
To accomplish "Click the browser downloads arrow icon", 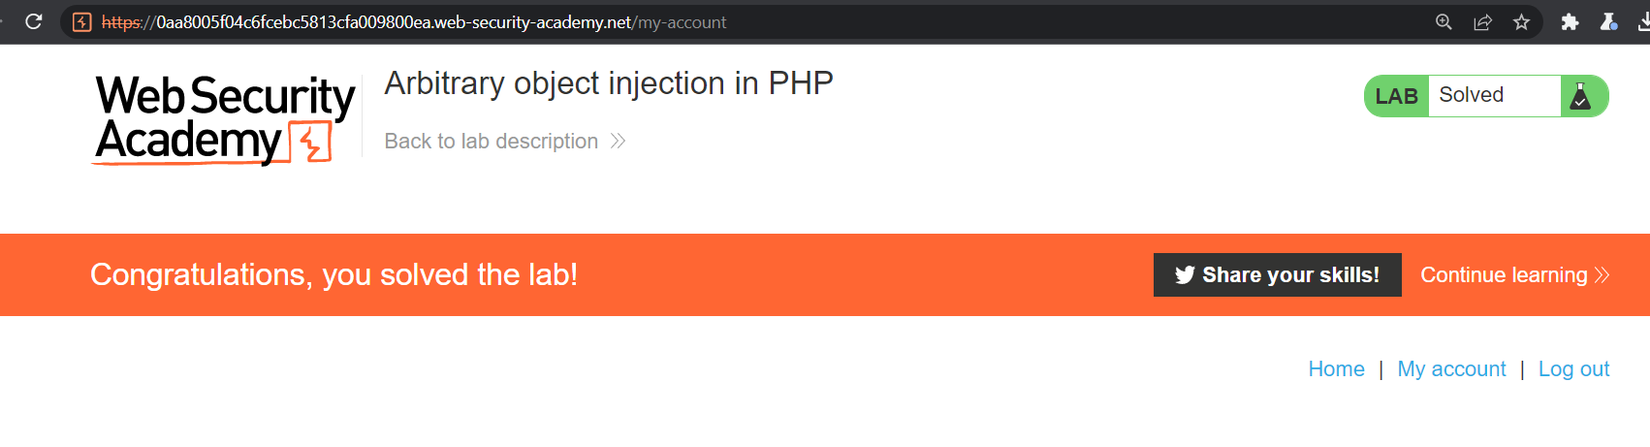I will coord(1643,22).
